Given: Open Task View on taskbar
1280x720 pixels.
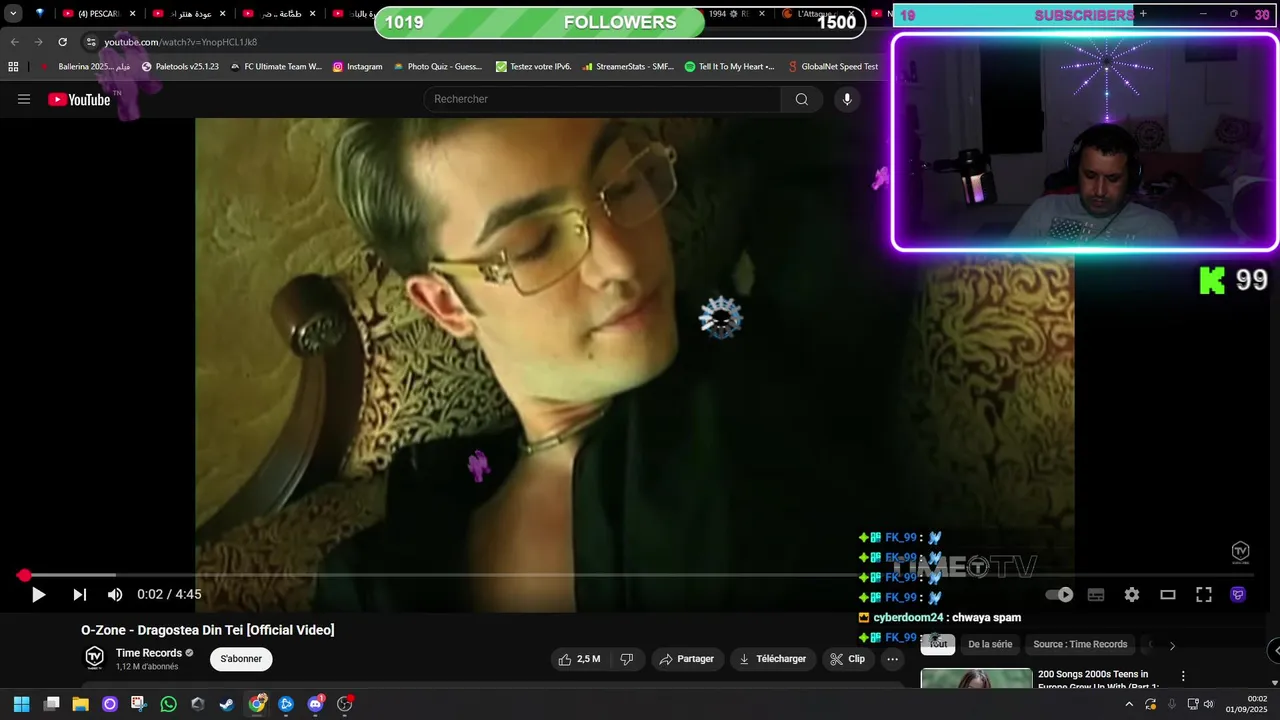Looking at the screenshot, I should [52, 704].
